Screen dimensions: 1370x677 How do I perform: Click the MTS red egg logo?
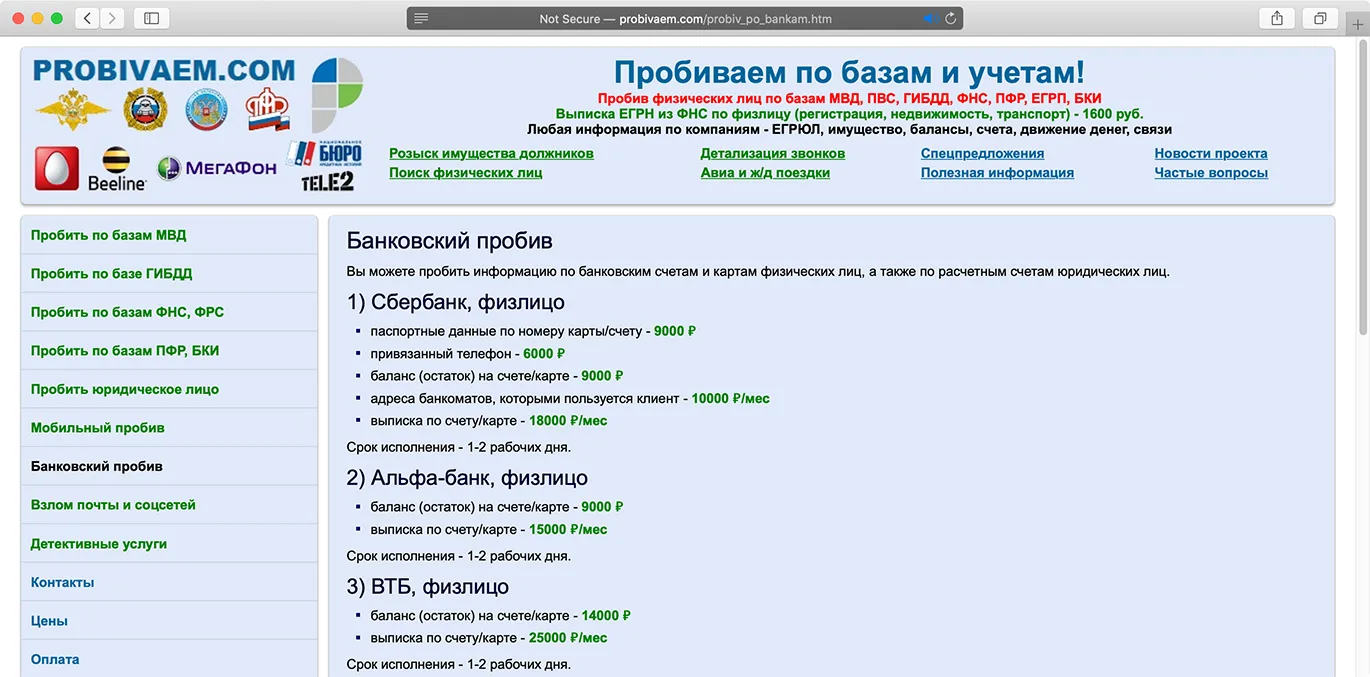[57, 168]
